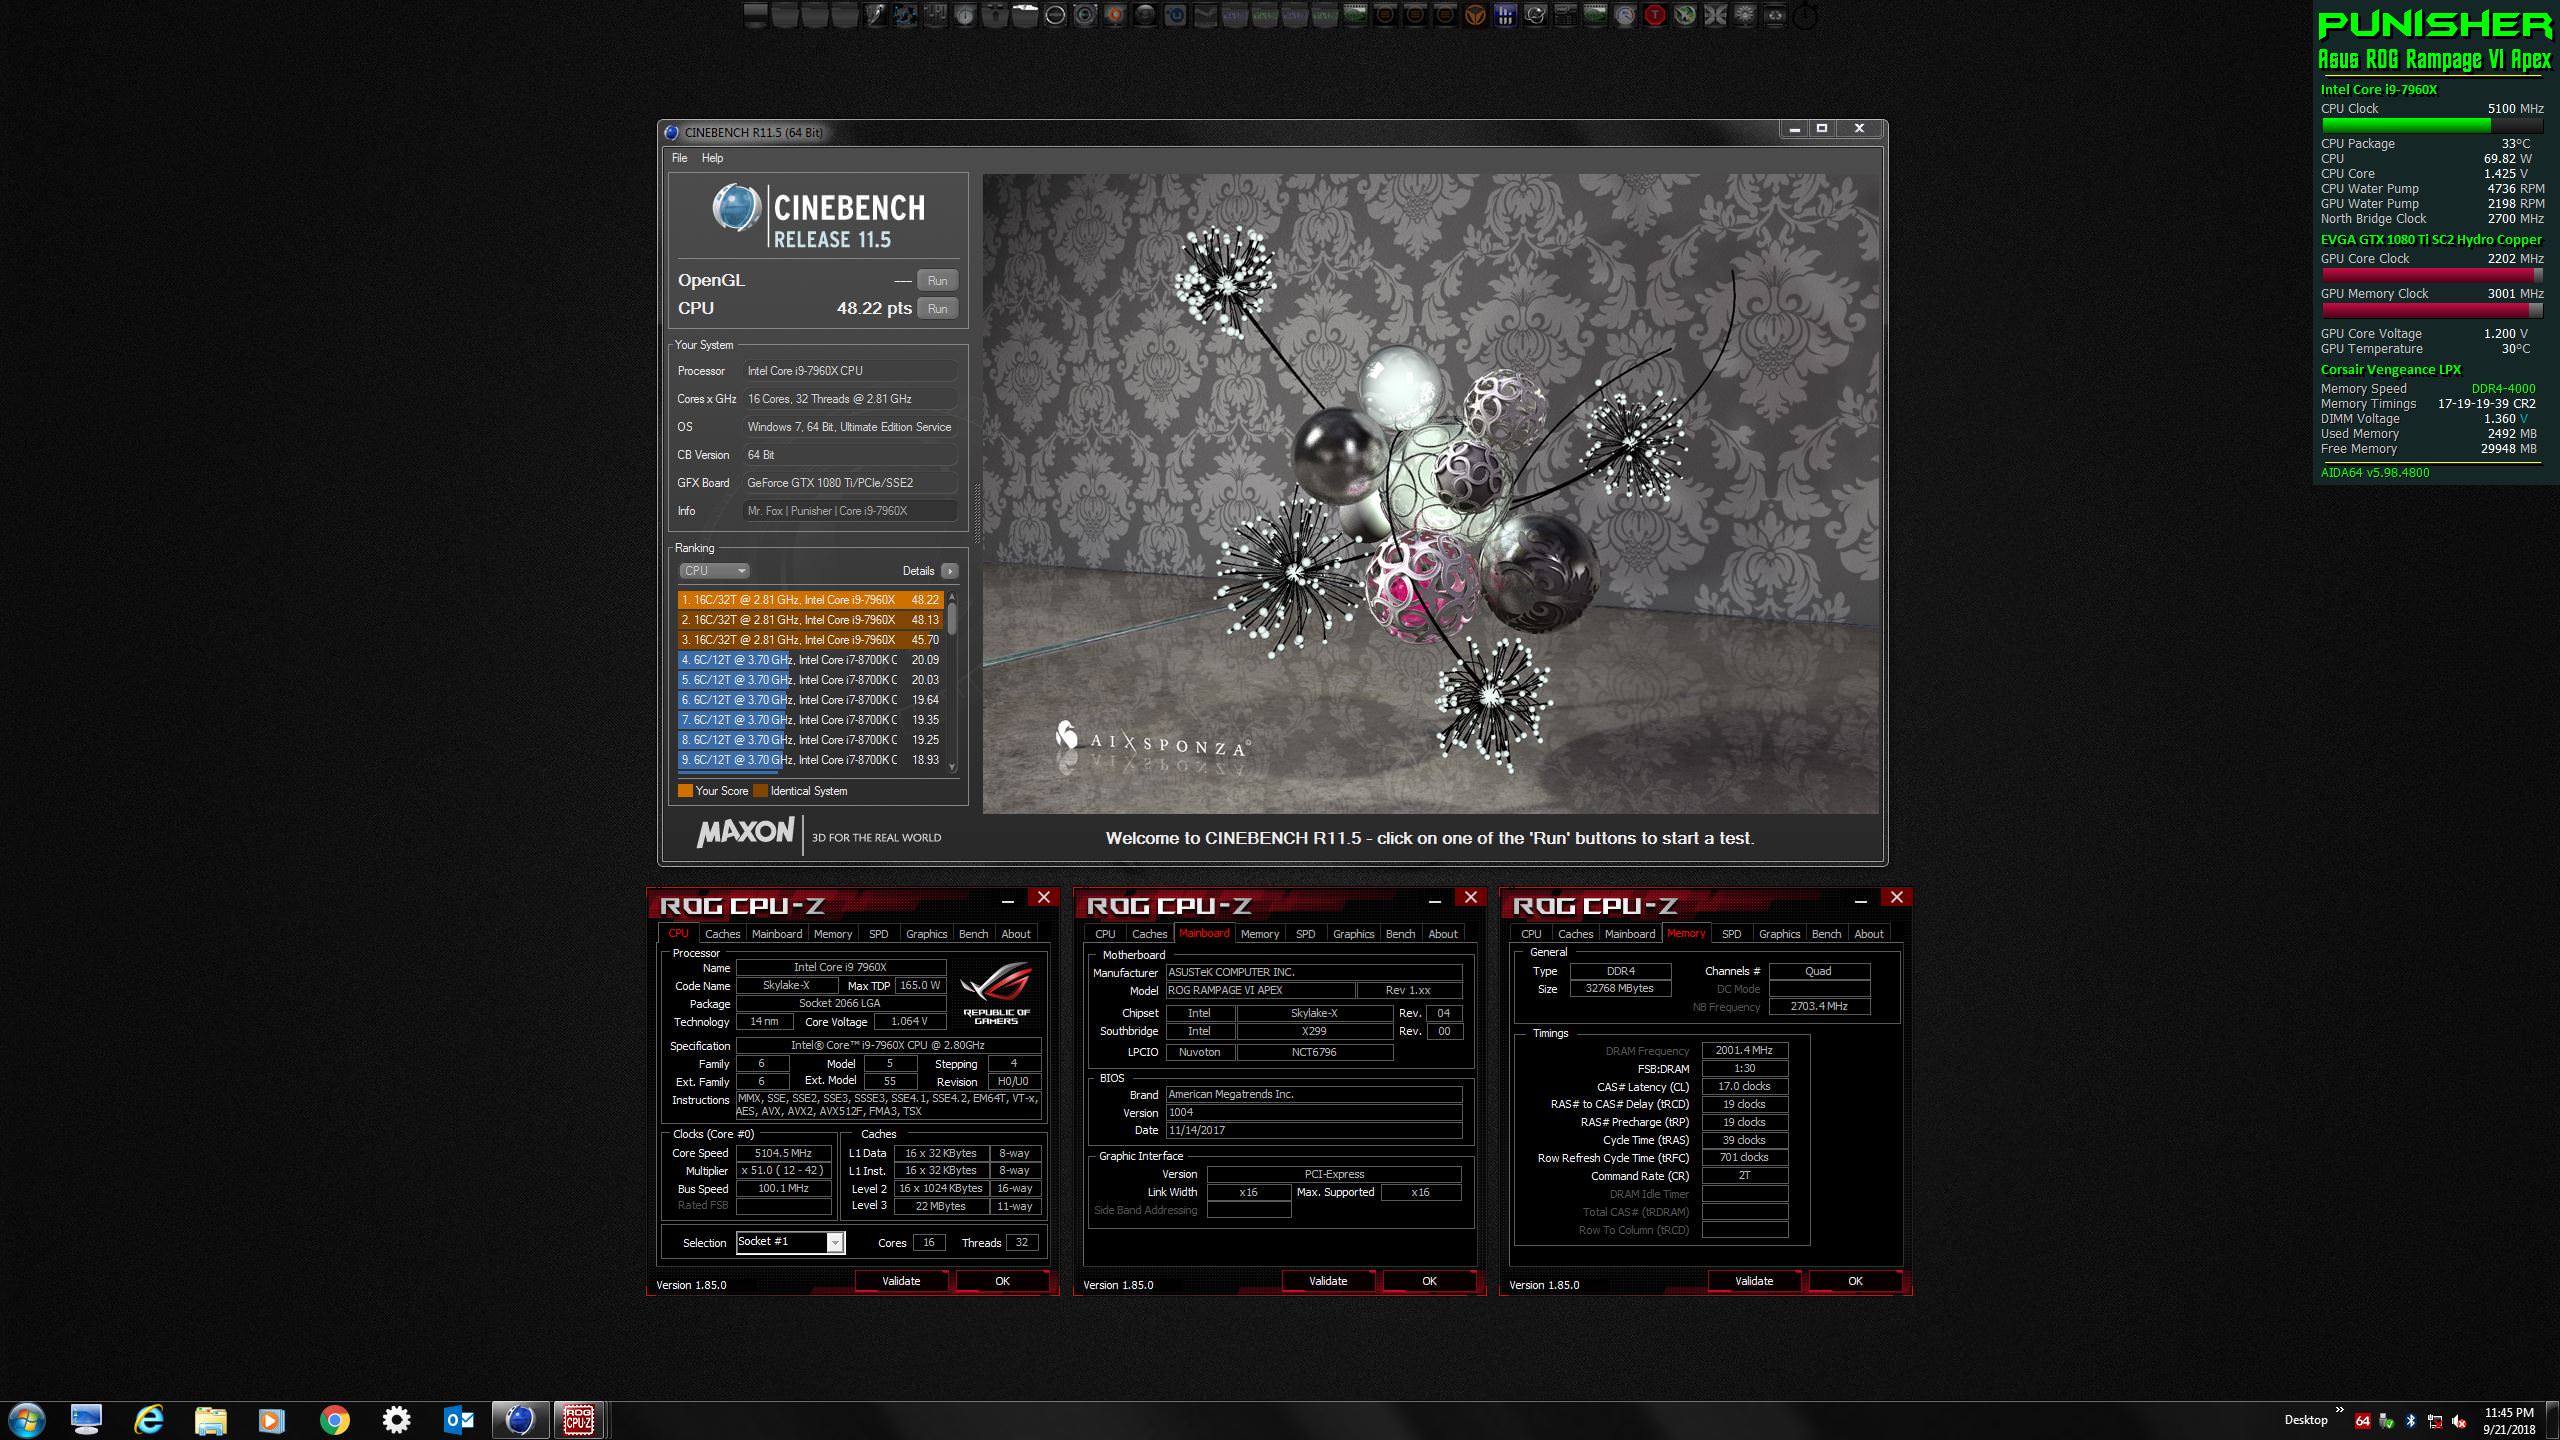
Task: Open About tab in the first CPU-Z window
Action: click(x=1016, y=934)
